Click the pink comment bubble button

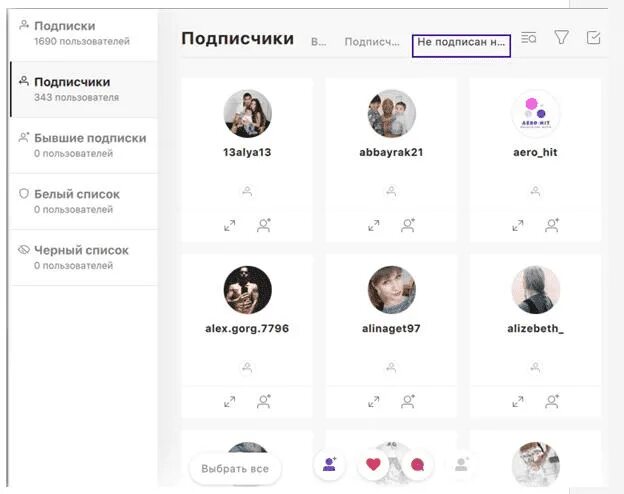coord(417,464)
